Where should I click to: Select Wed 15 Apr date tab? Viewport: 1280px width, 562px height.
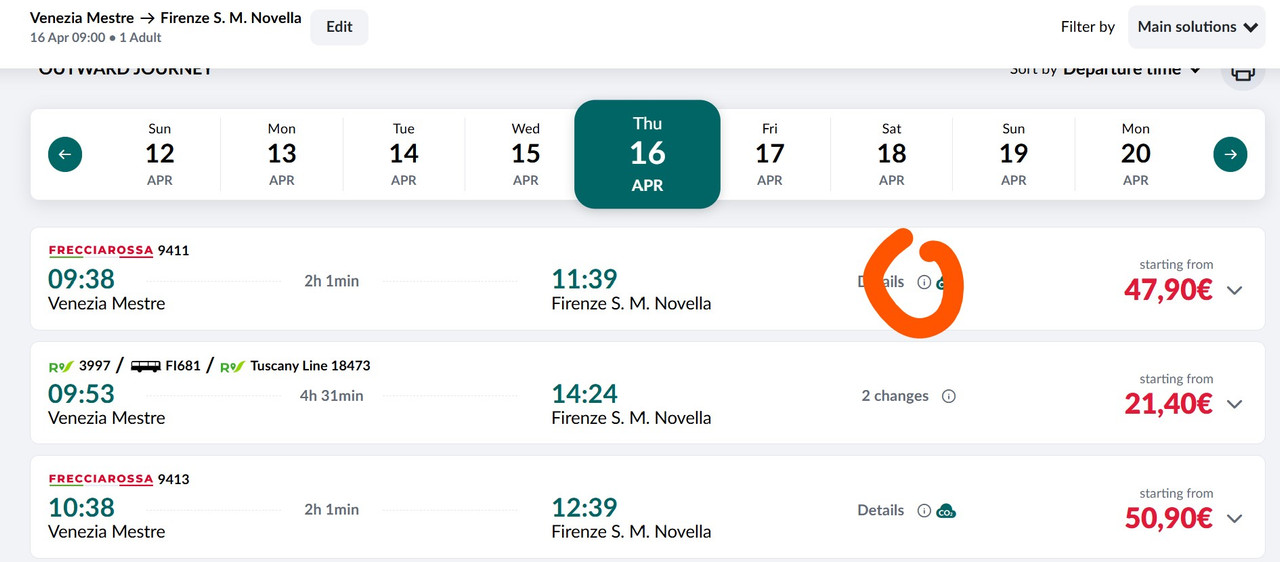526,154
